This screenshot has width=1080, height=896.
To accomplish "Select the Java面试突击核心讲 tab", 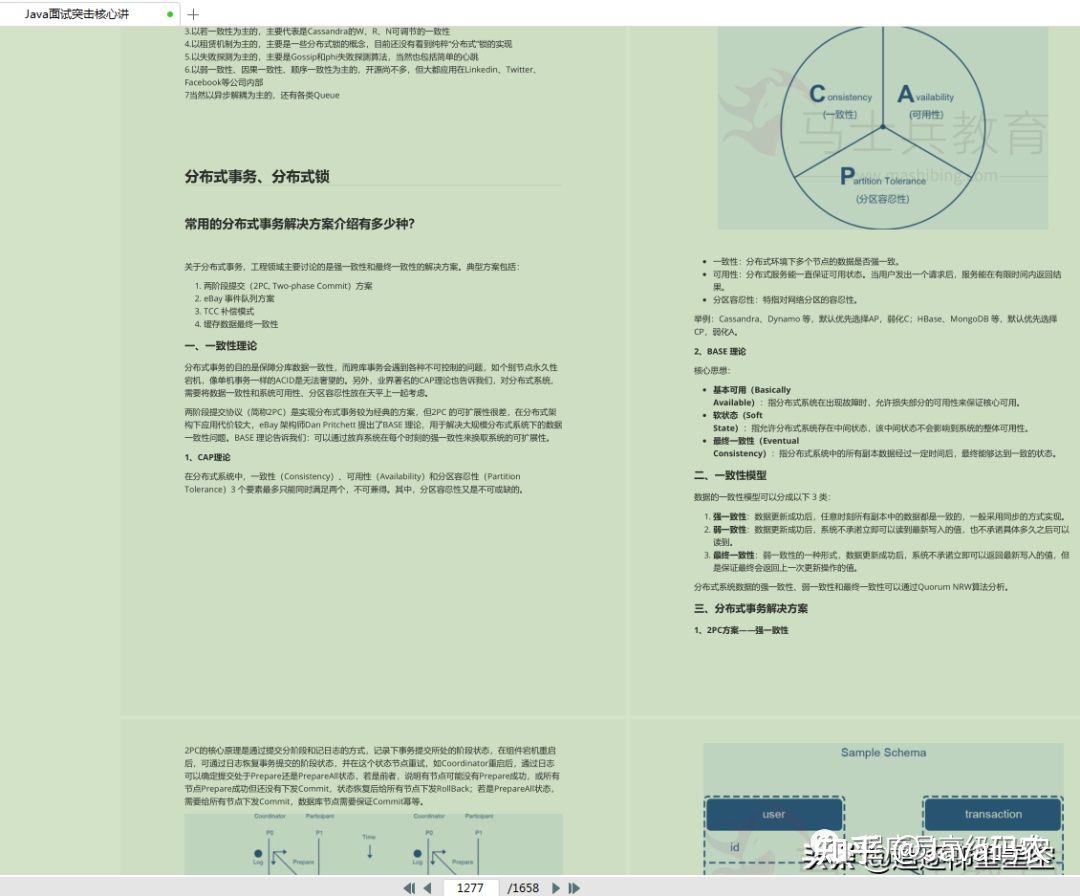I will [x=90, y=14].
